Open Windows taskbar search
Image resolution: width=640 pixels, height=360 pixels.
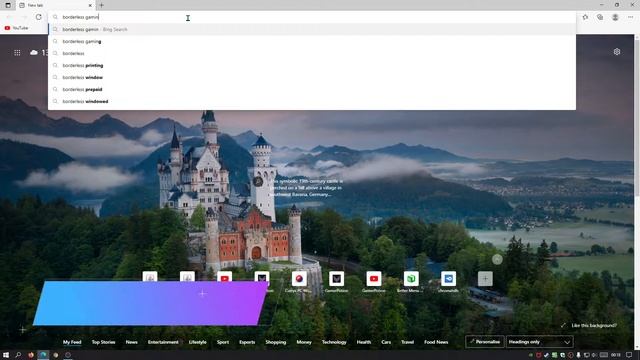click(x=18, y=355)
